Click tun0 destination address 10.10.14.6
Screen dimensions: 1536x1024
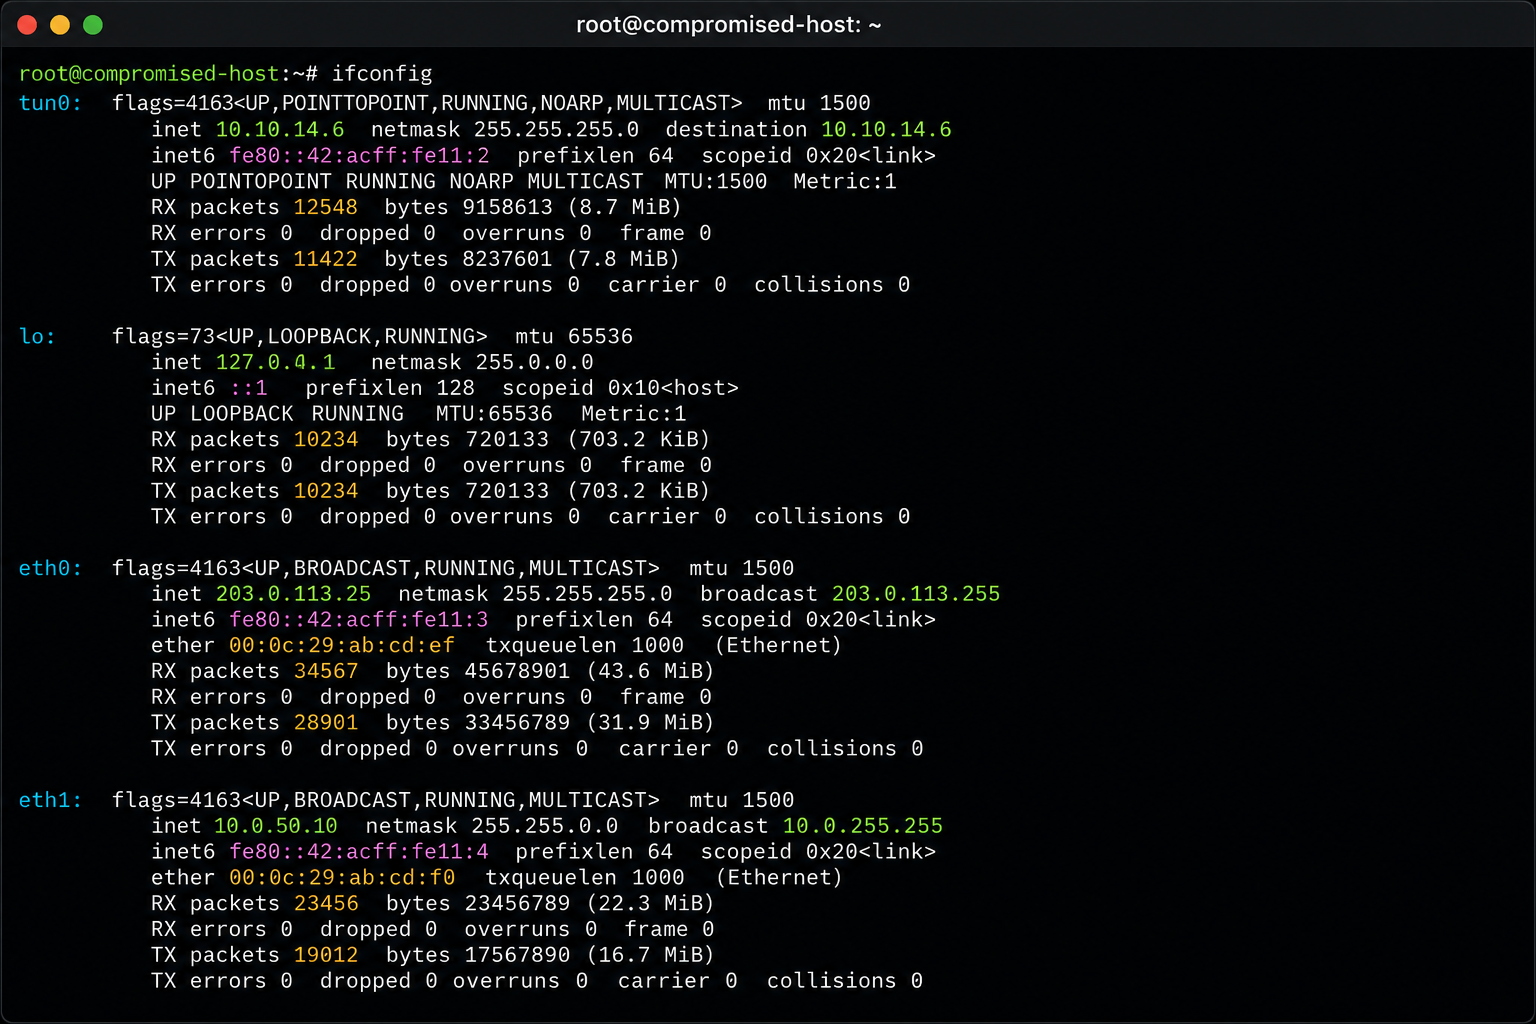pos(886,129)
